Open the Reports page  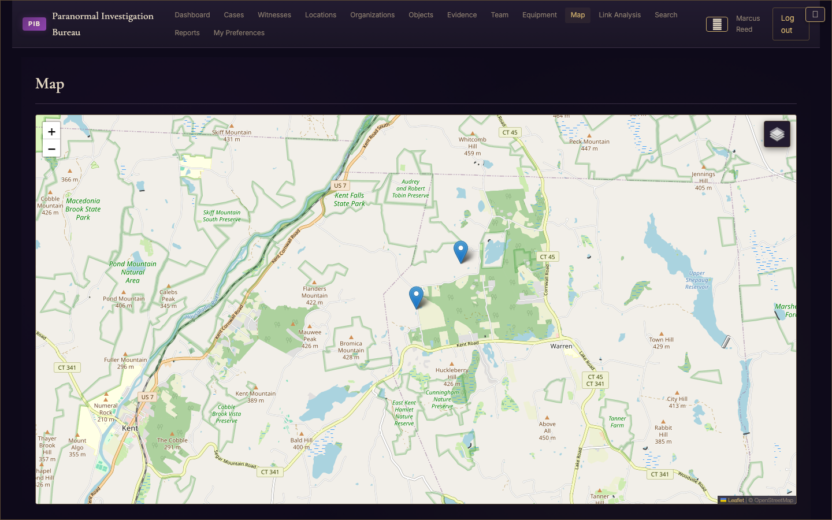187,33
